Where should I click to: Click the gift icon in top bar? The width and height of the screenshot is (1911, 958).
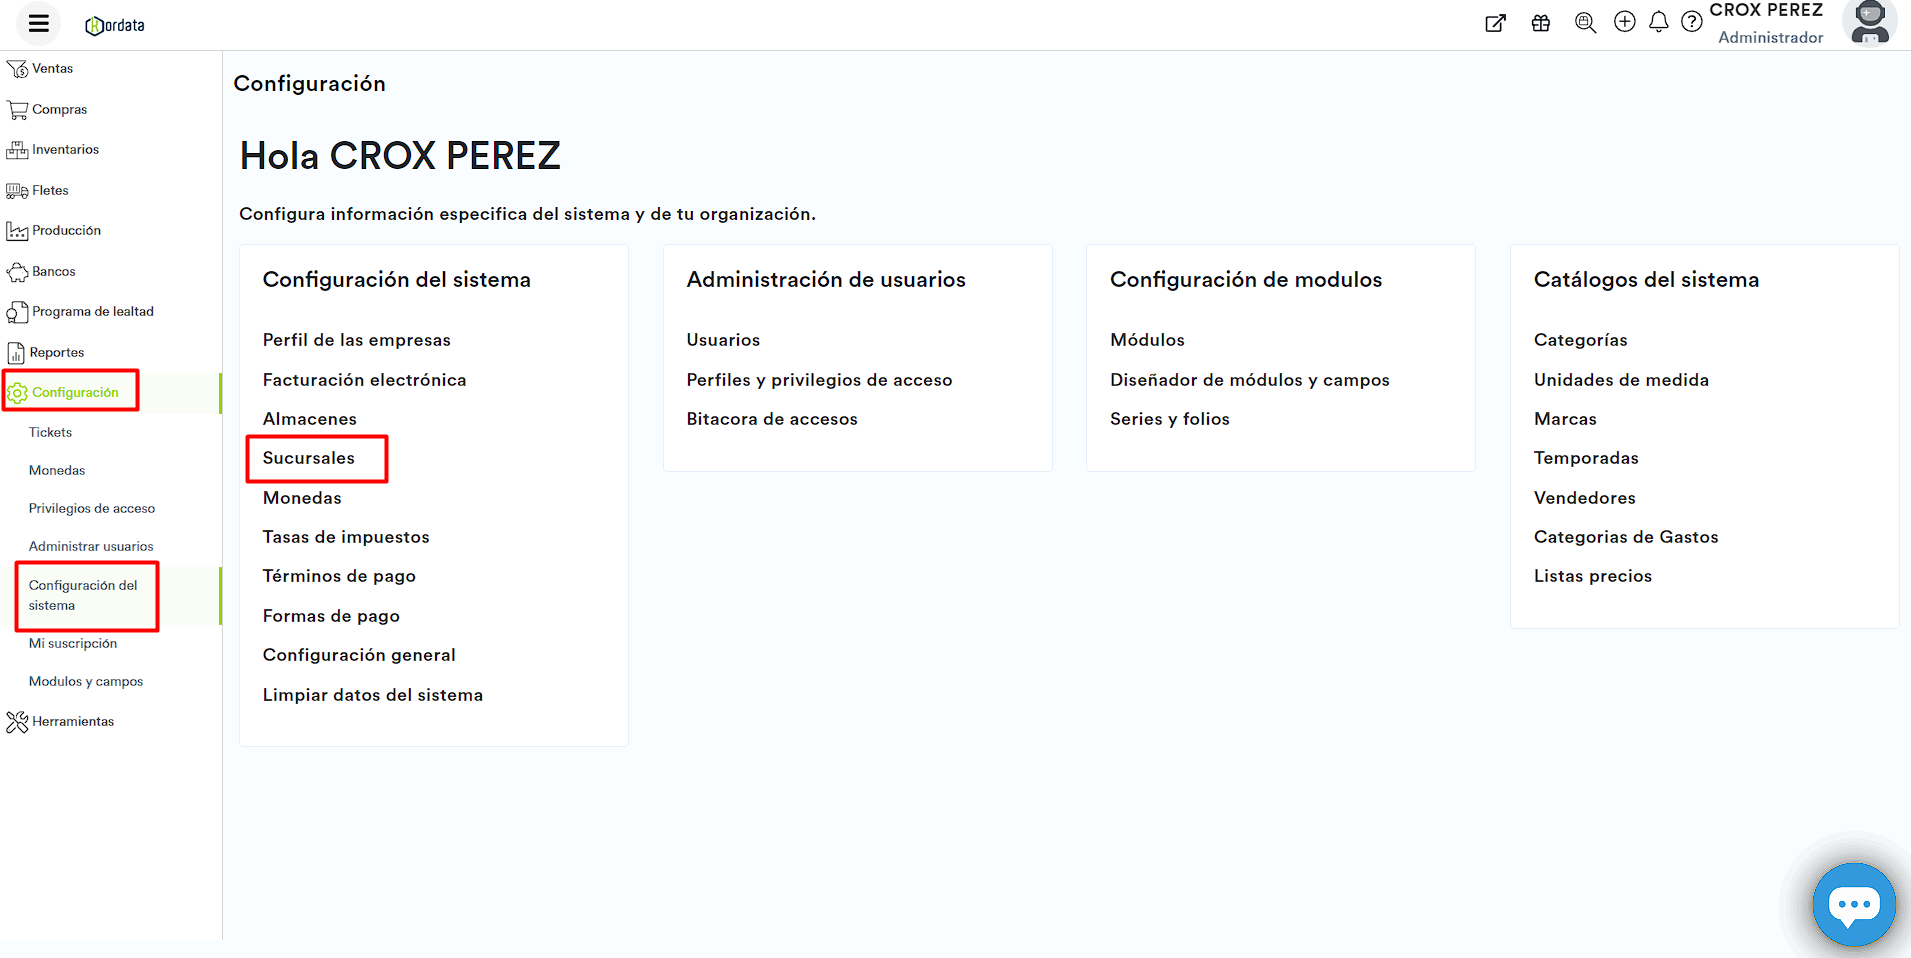[1540, 23]
